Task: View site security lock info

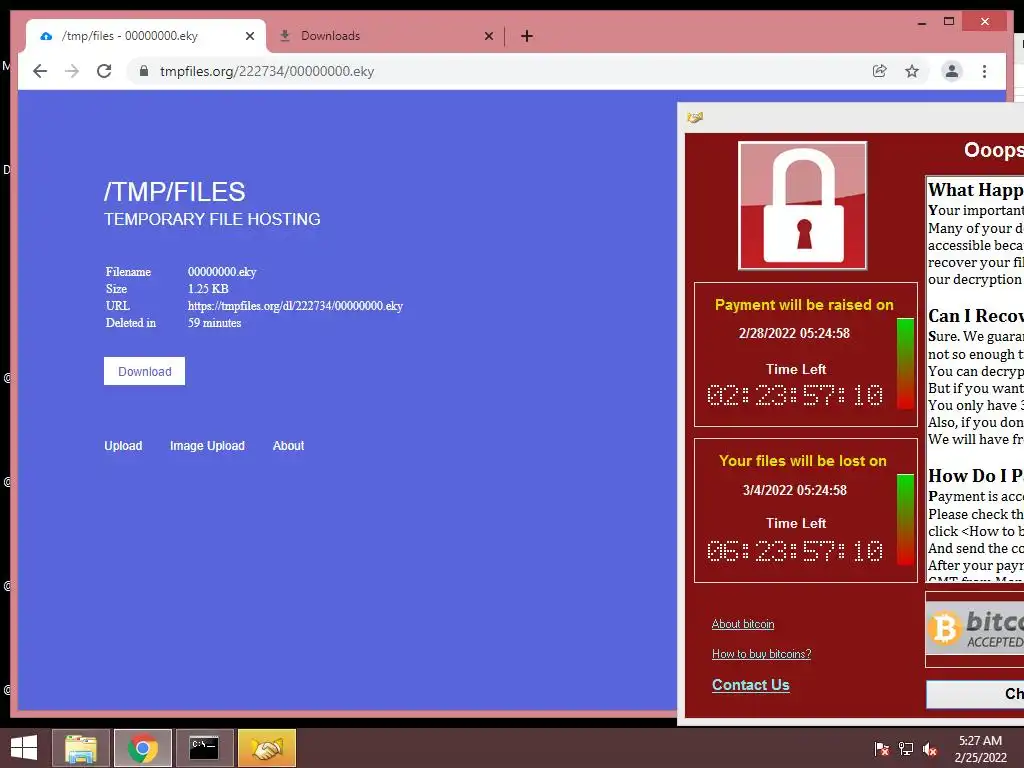Action: click(144, 71)
